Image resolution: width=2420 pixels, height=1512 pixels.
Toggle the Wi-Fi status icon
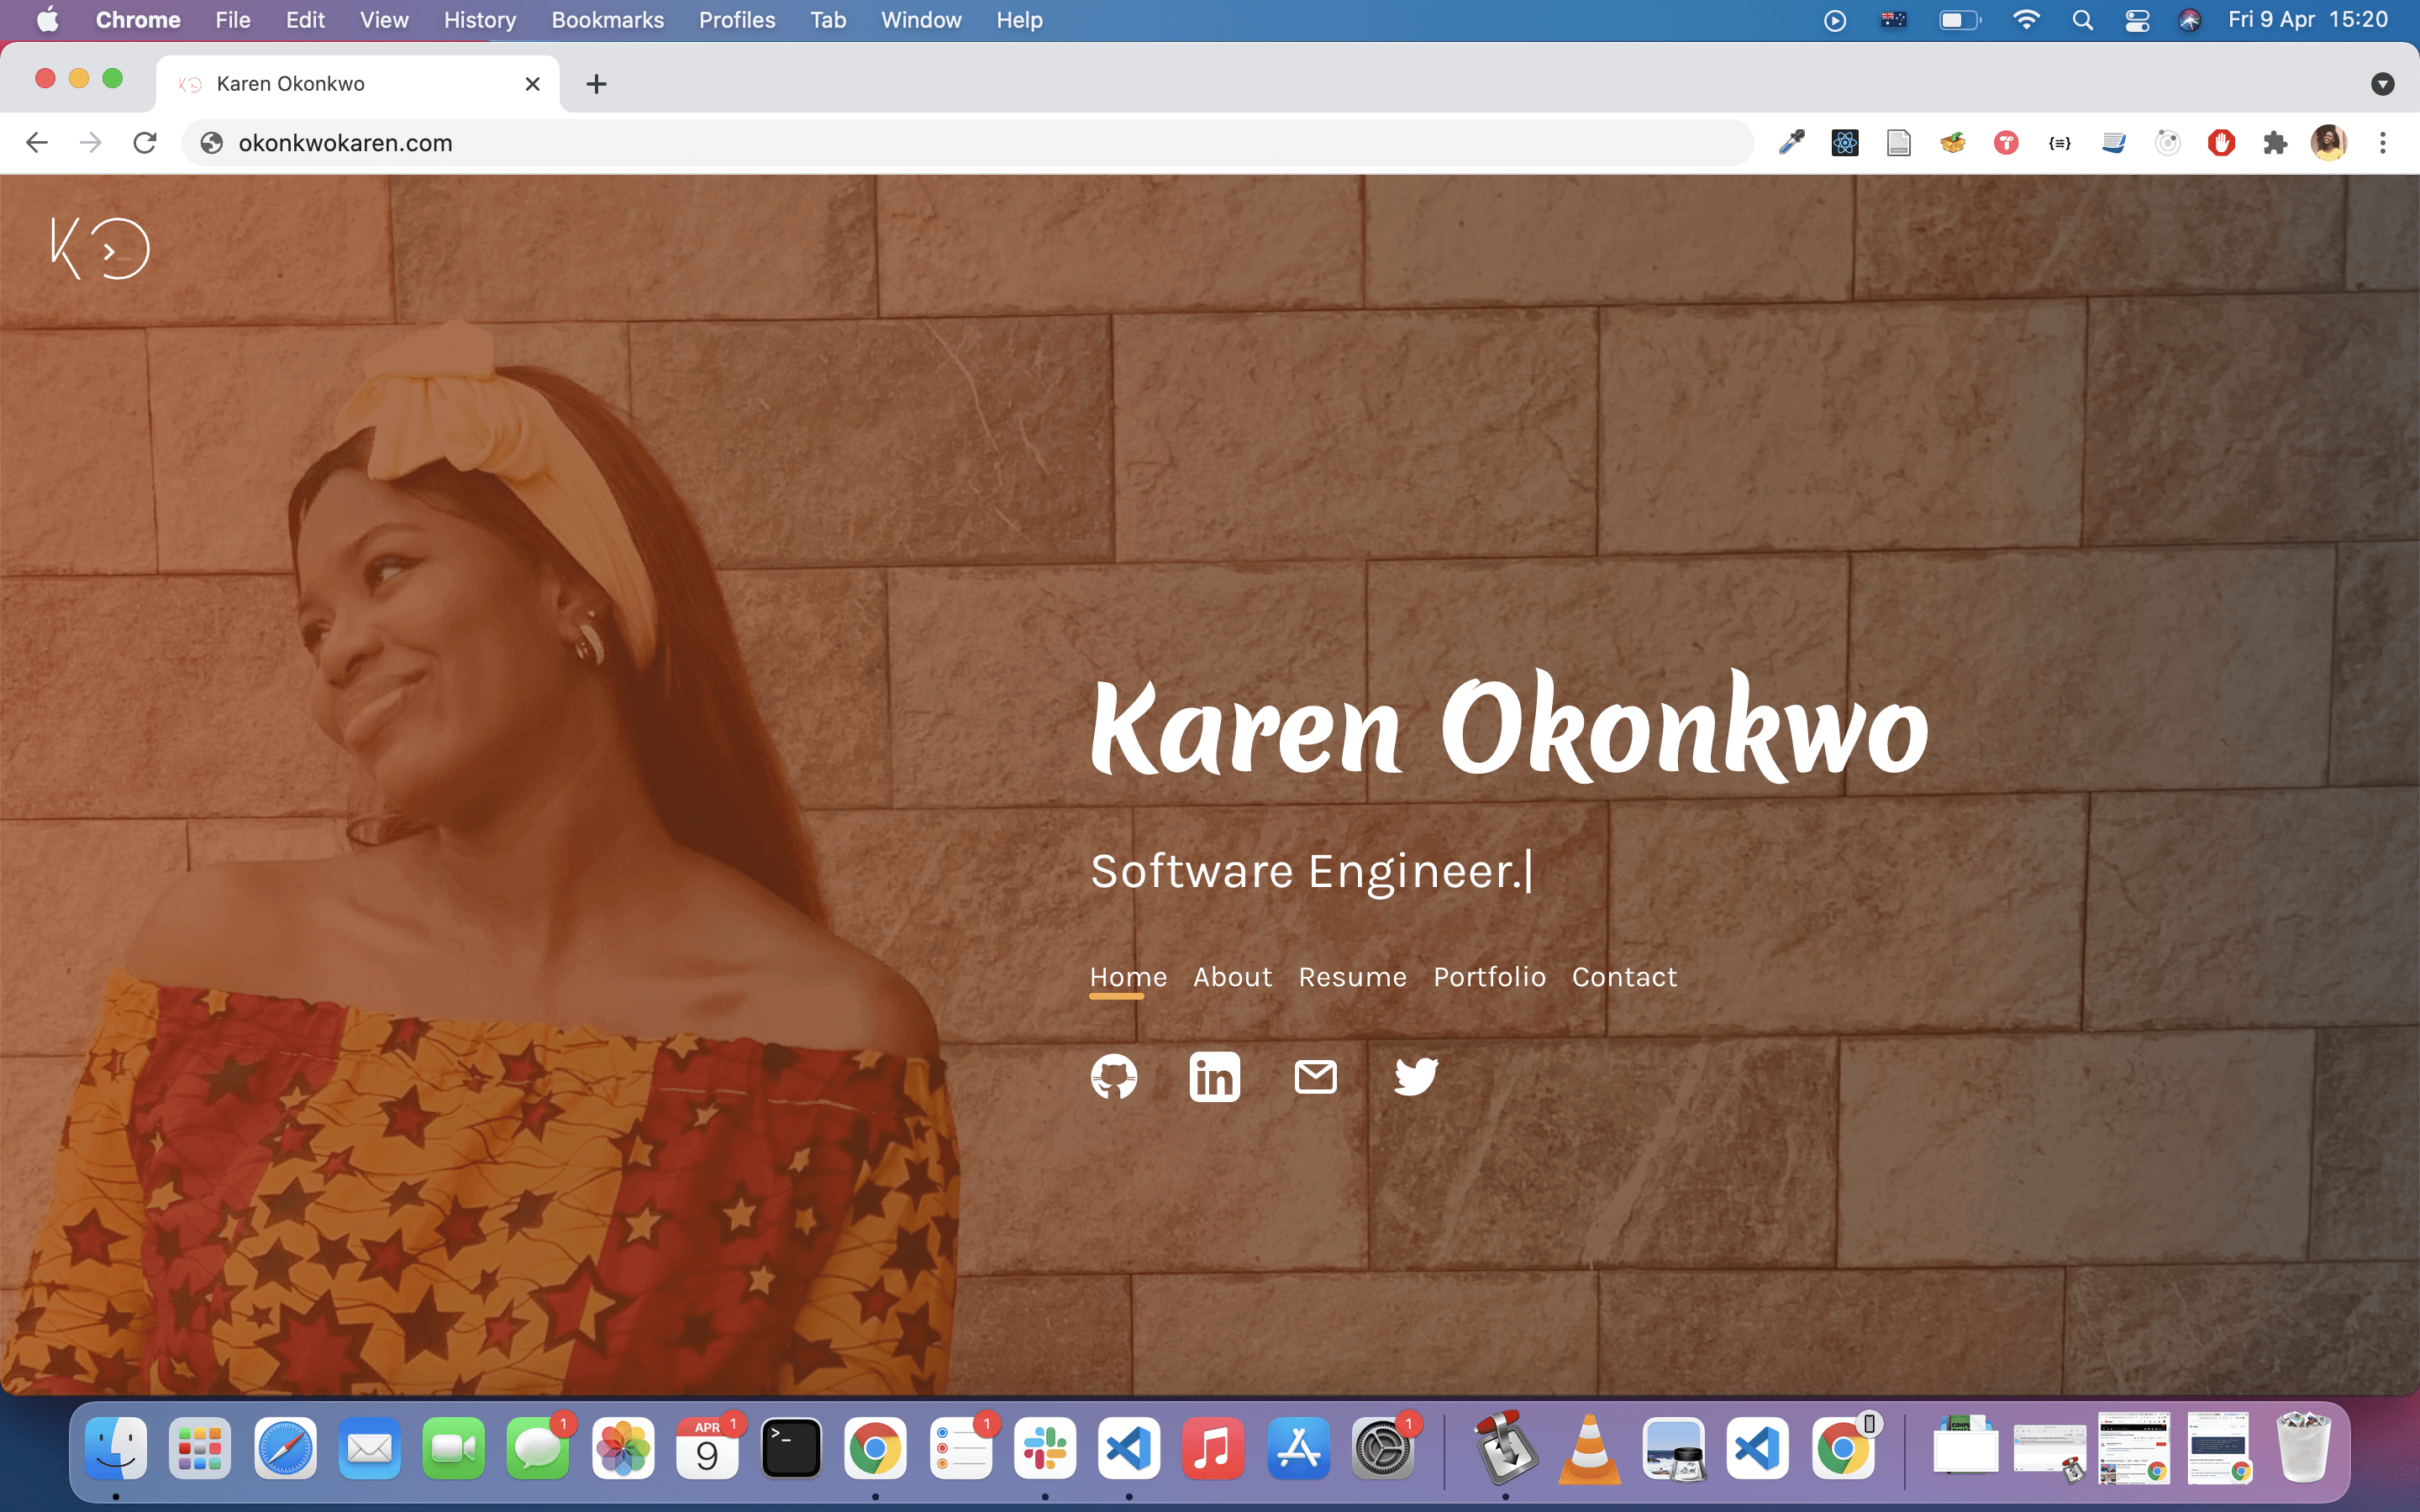(2026, 19)
